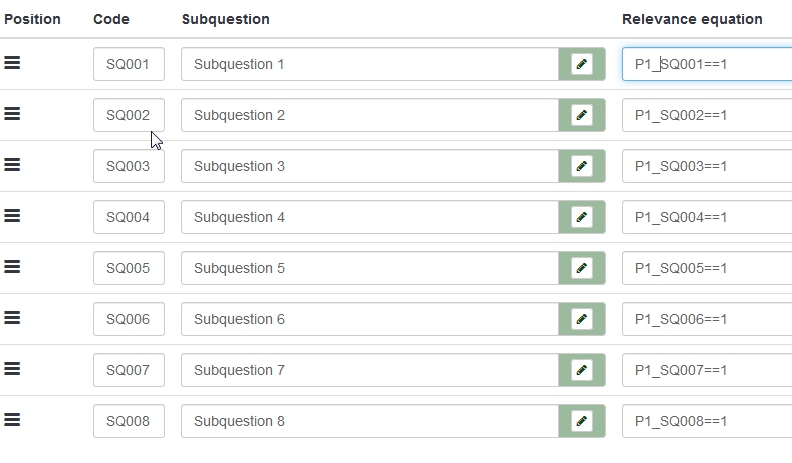Click into the Subquestion 1 text field
Screen dimensions: 792x463
point(369,64)
